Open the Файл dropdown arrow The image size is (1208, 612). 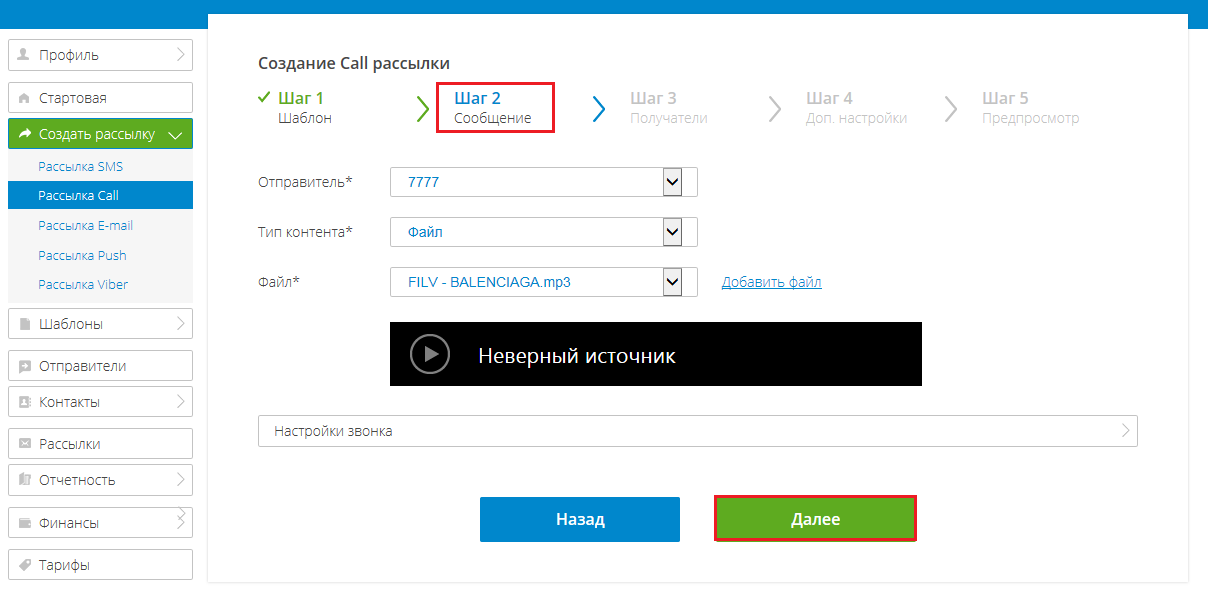click(672, 282)
